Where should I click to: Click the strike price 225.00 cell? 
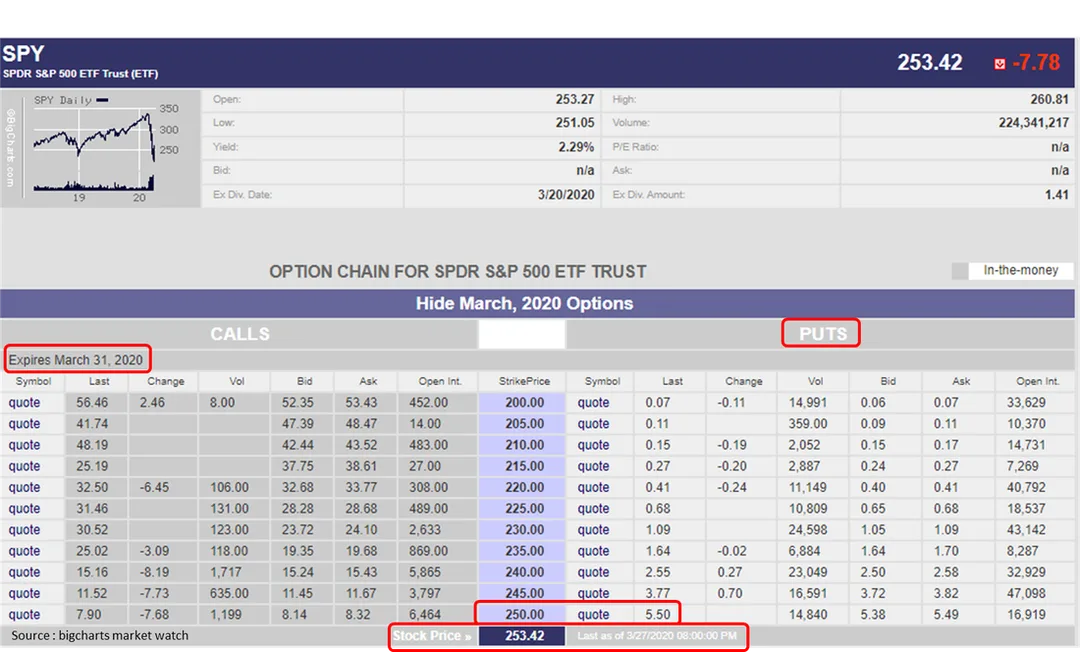coord(524,509)
